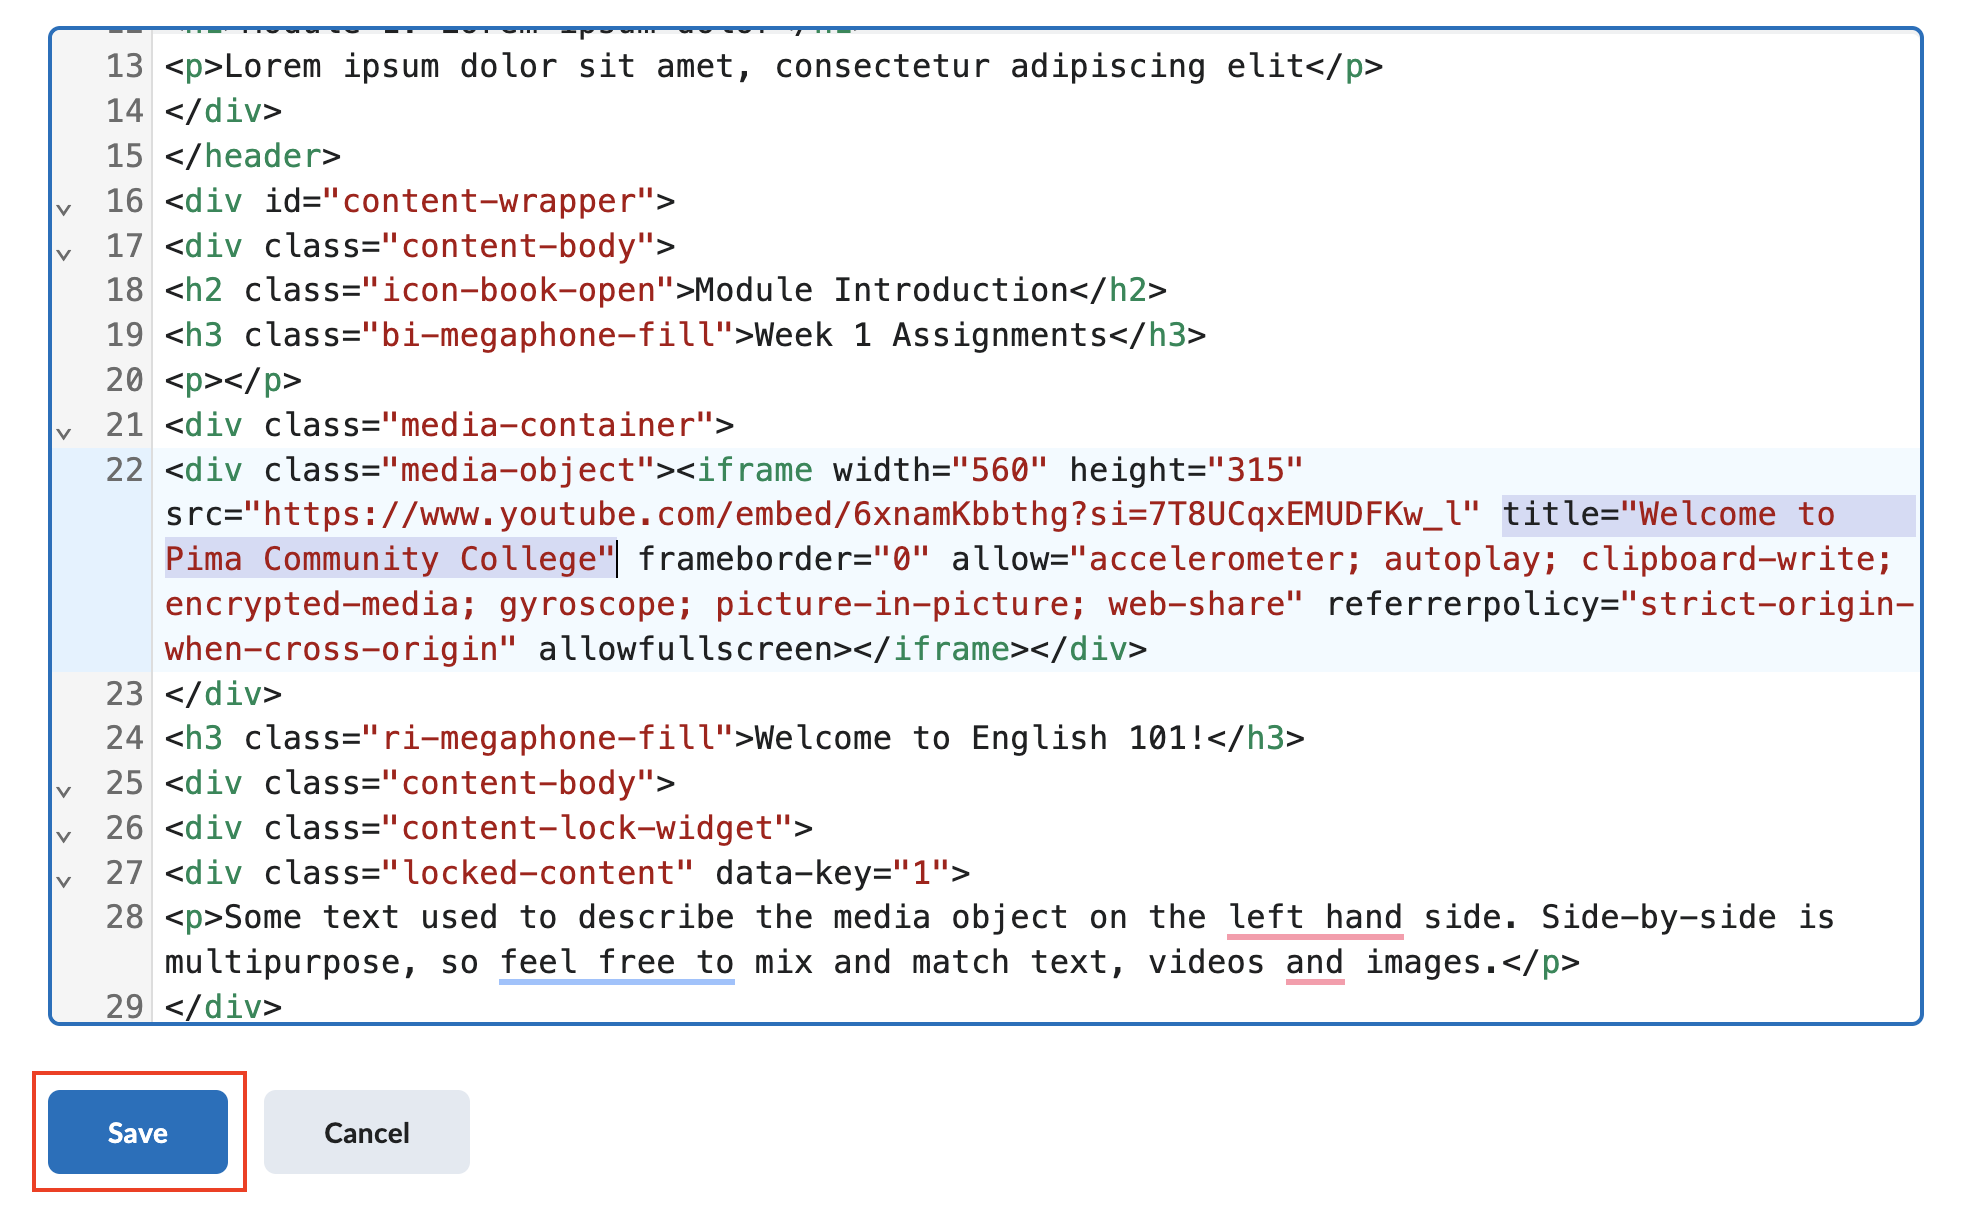Click the empty paragraph tag on line 20
This screenshot has width=1968, height=1210.
pos(233,380)
